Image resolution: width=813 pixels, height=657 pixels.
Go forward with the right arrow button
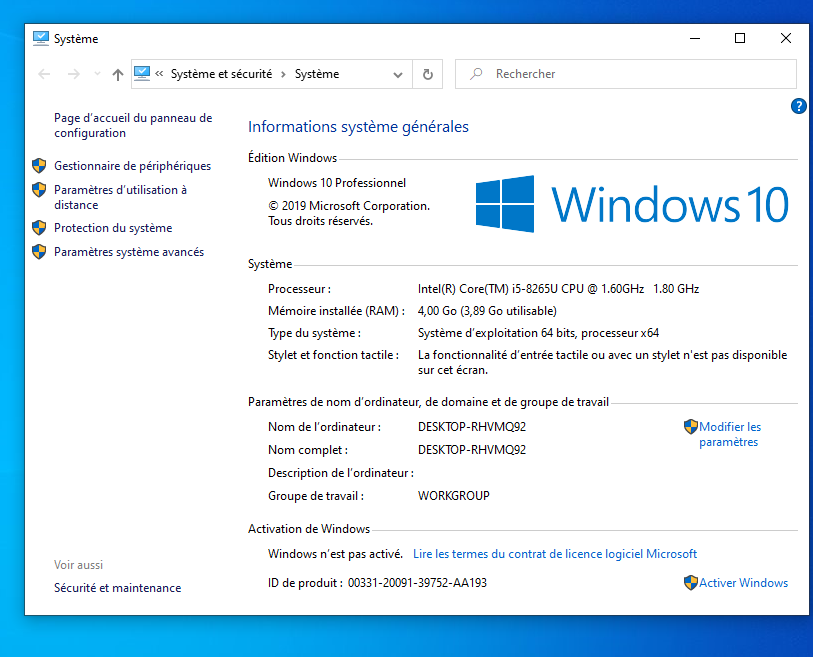pyautogui.click(x=74, y=74)
